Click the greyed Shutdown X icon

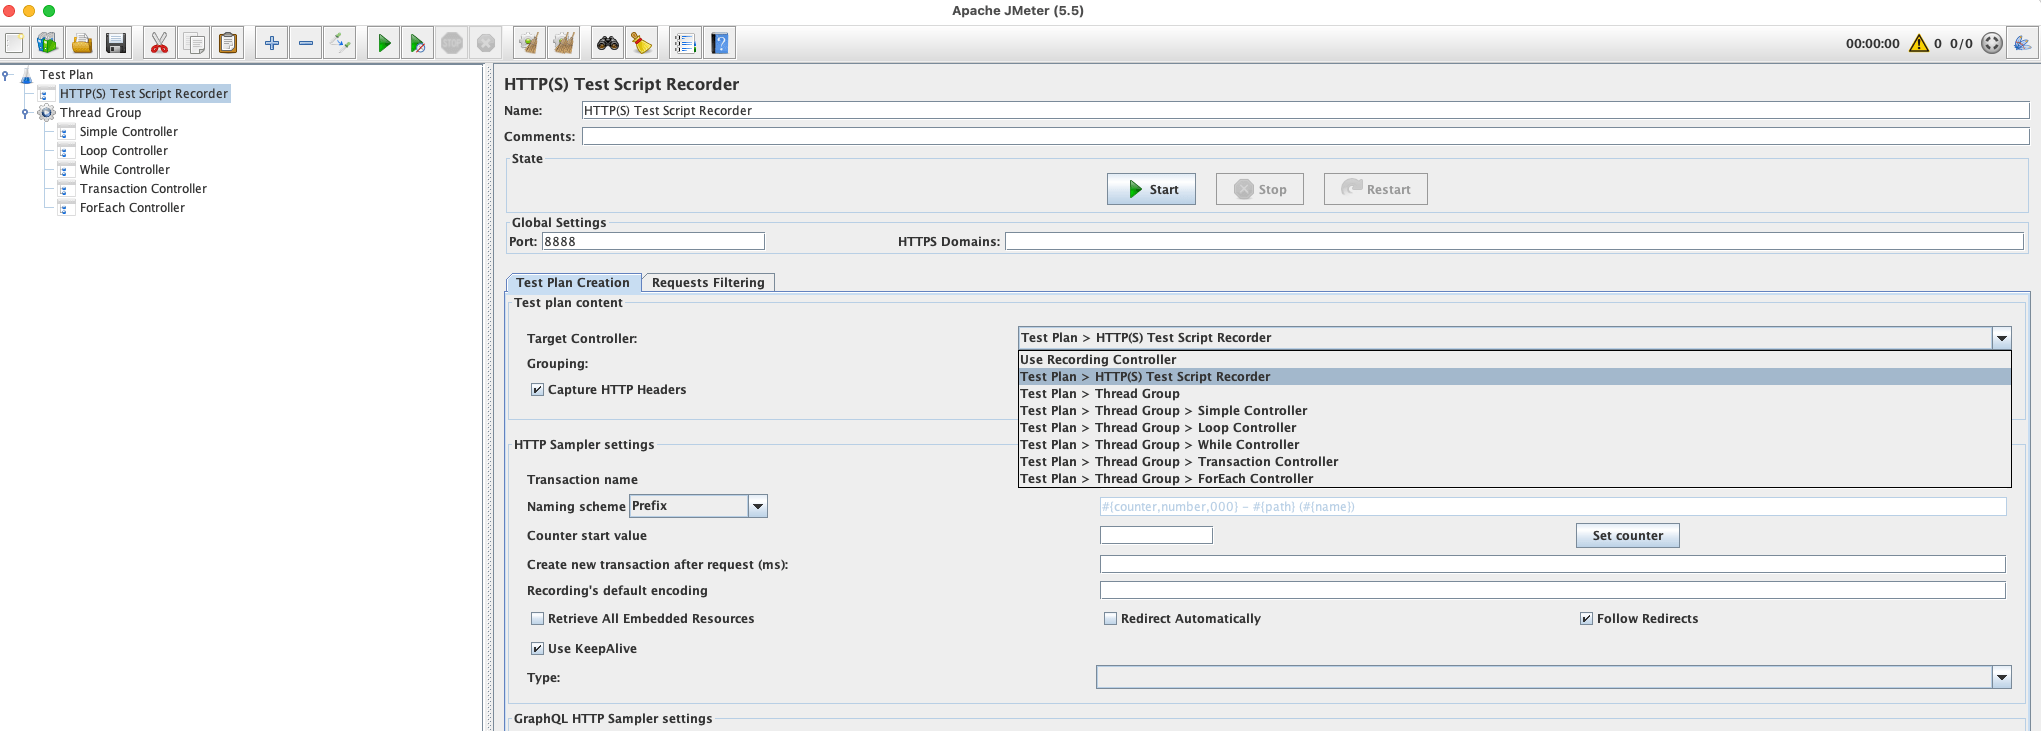tap(486, 43)
